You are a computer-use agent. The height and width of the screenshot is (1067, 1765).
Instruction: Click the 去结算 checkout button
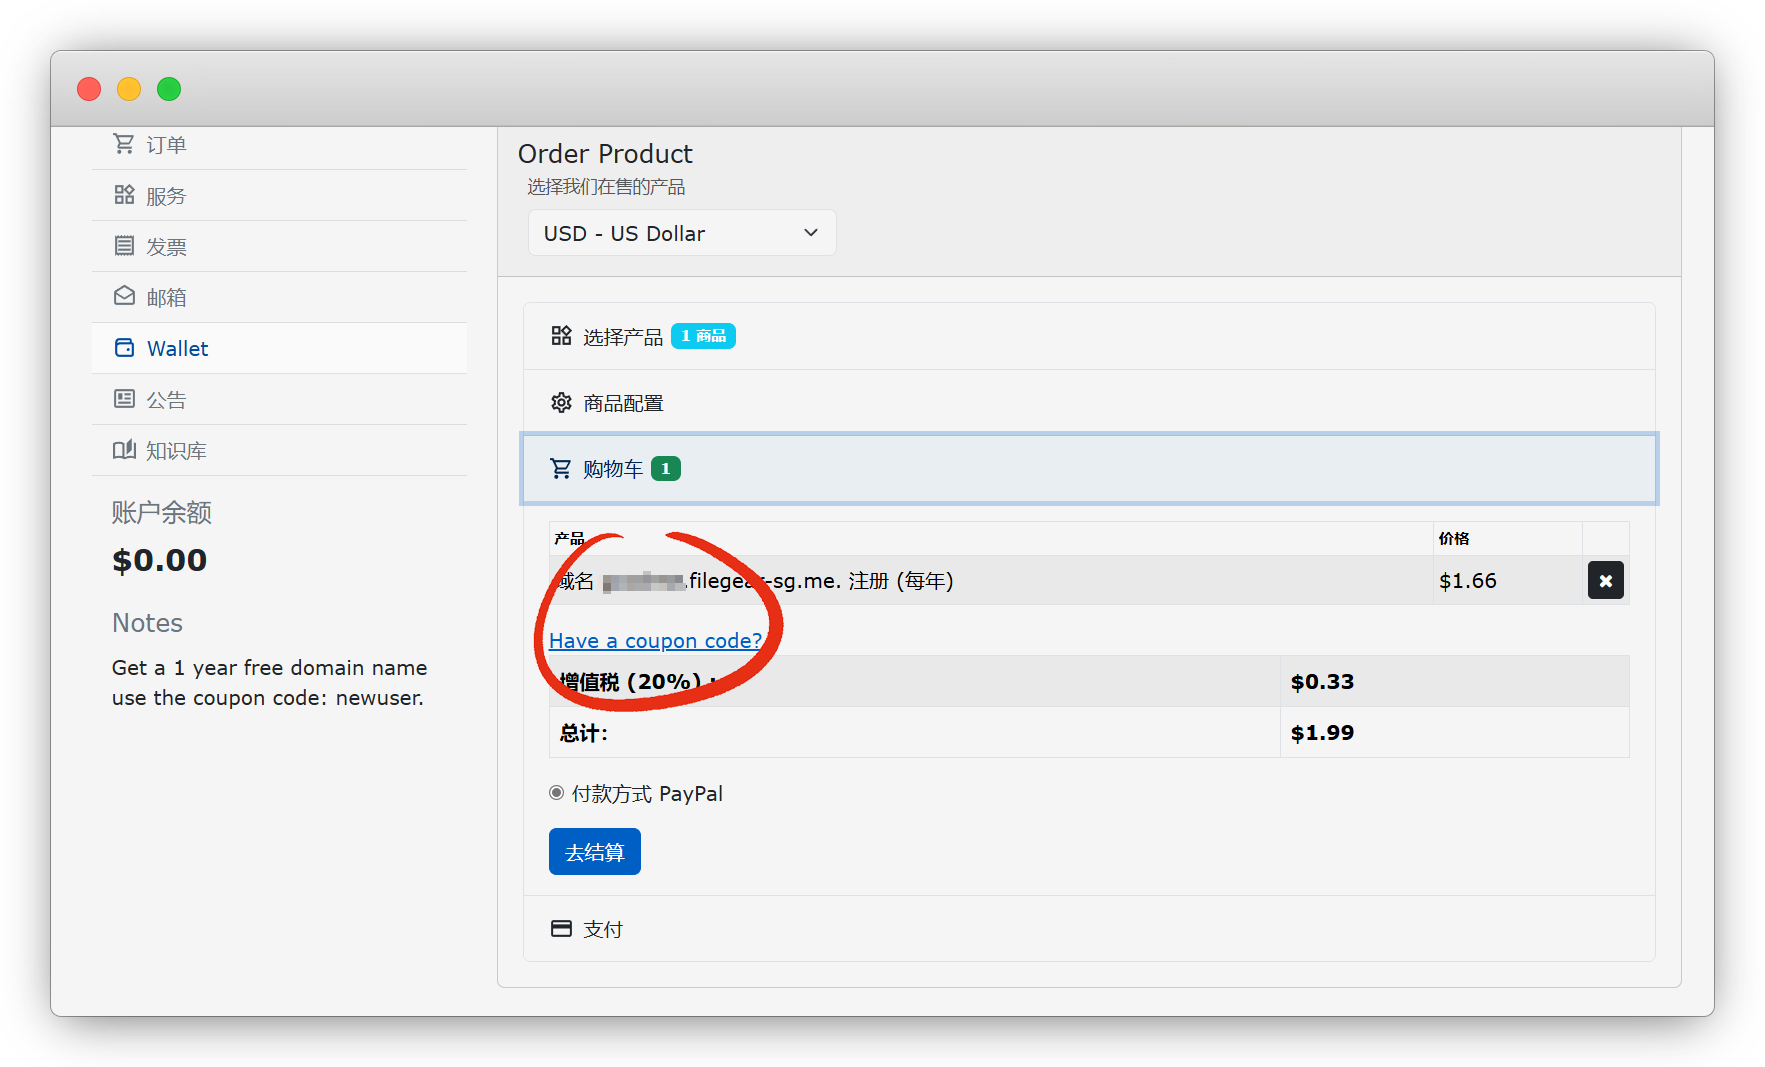pos(594,852)
